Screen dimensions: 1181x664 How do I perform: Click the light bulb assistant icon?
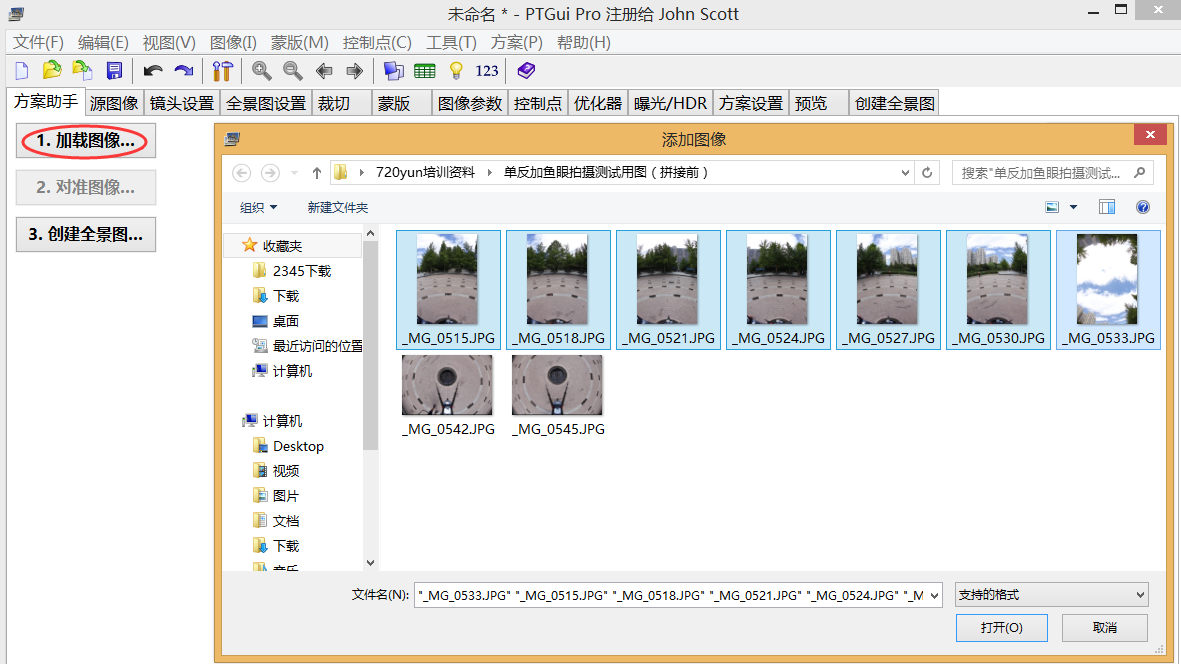tap(456, 70)
